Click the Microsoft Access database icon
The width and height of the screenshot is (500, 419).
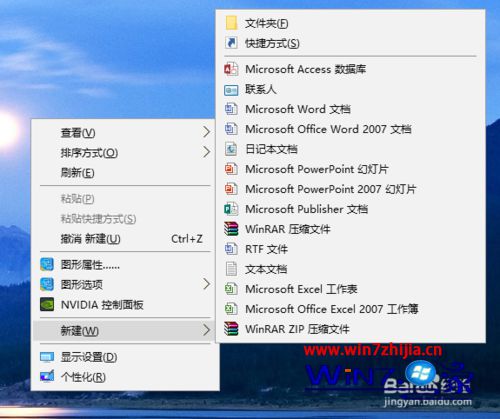[231, 69]
